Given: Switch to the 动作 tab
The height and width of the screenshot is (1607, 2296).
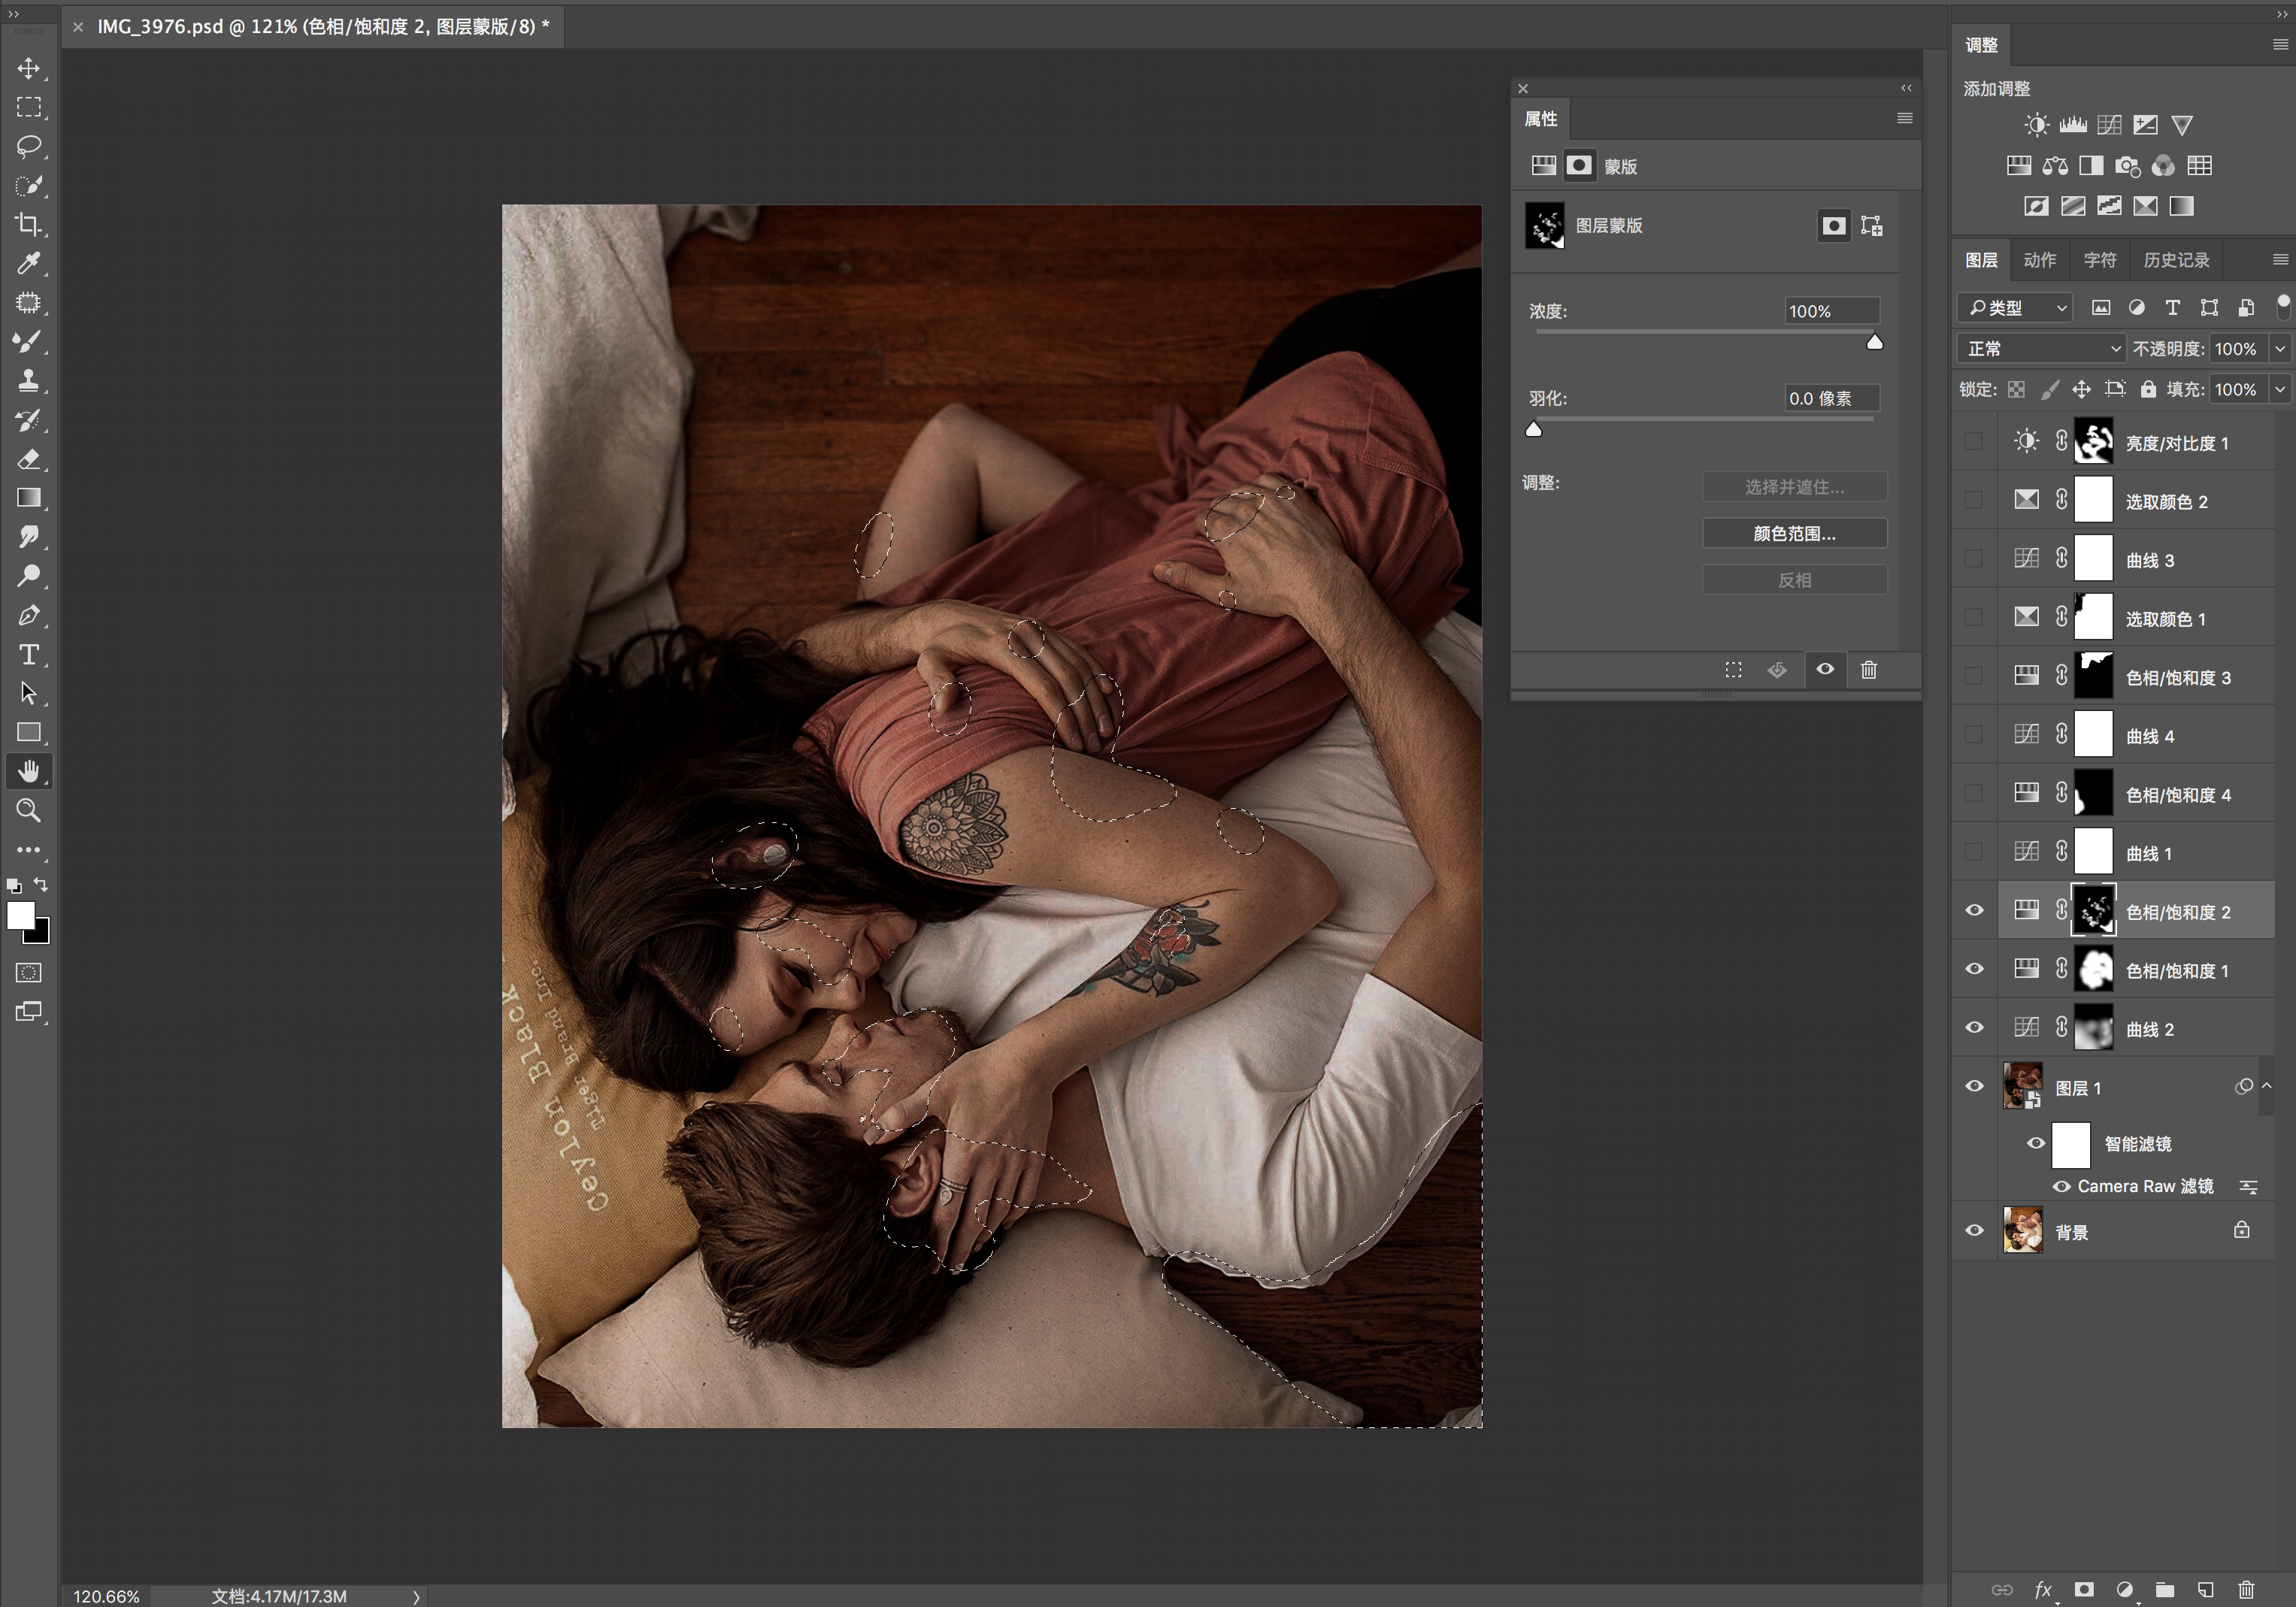Looking at the screenshot, I should [2039, 260].
